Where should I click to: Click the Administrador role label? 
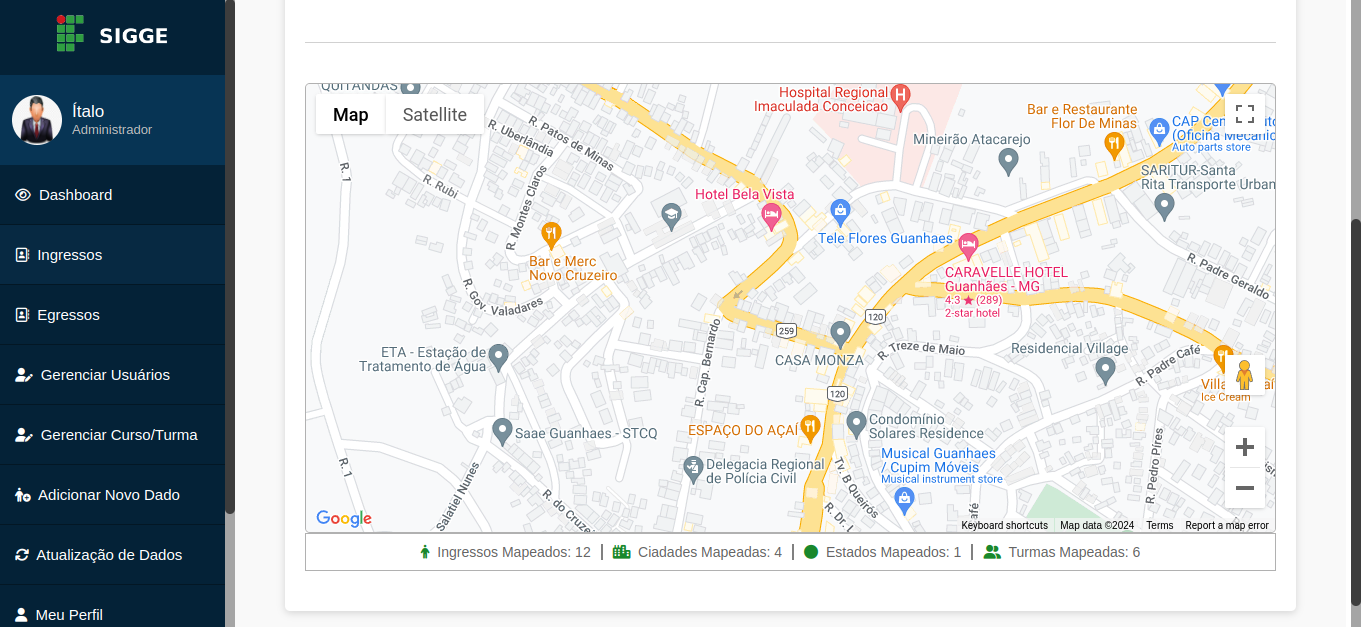click(112, 130)
